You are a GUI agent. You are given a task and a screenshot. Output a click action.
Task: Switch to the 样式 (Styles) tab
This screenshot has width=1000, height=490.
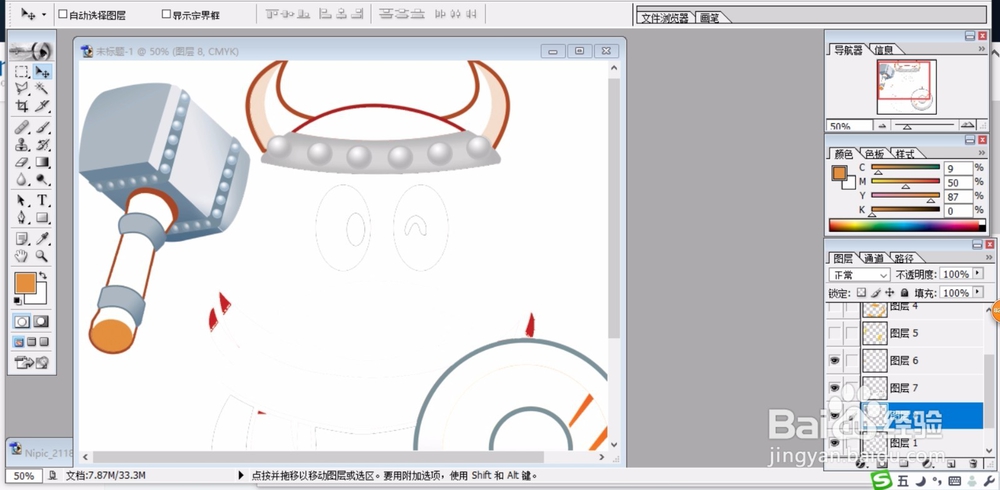coord(904,154)
